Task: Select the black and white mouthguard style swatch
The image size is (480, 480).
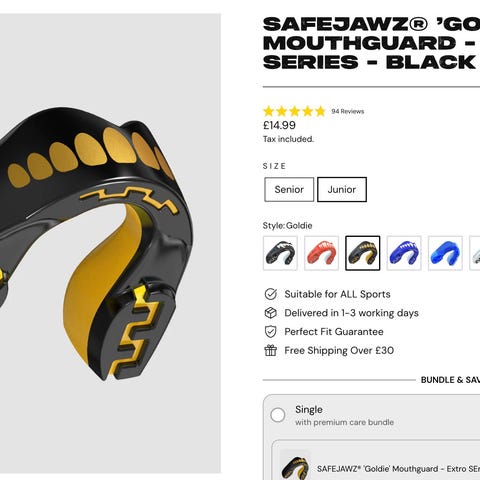Action: click(280, 253)
